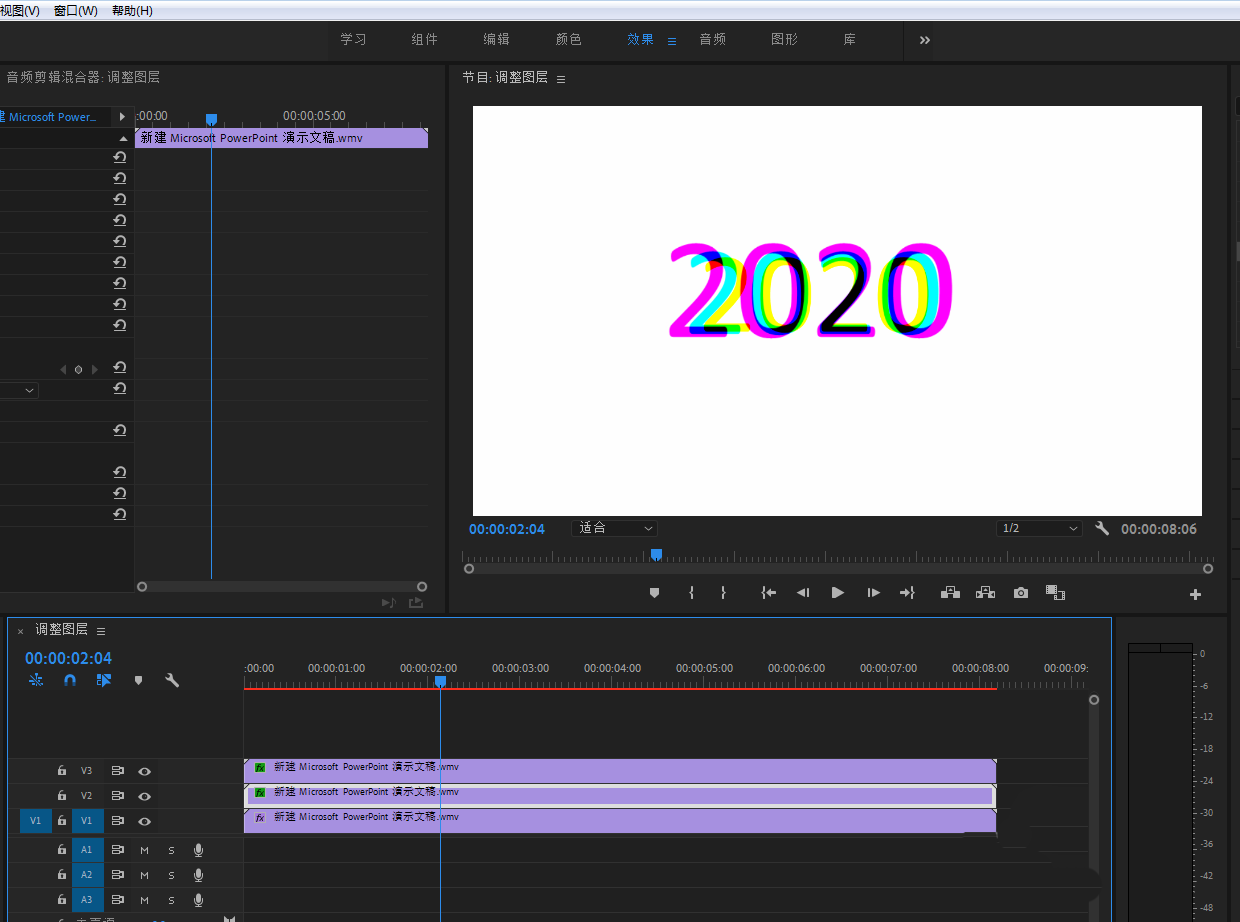Viewport: 1240px width, 922px height.
Task: Toggle the timeline Snap magnet icon
Action: click(x=70, y=680)
